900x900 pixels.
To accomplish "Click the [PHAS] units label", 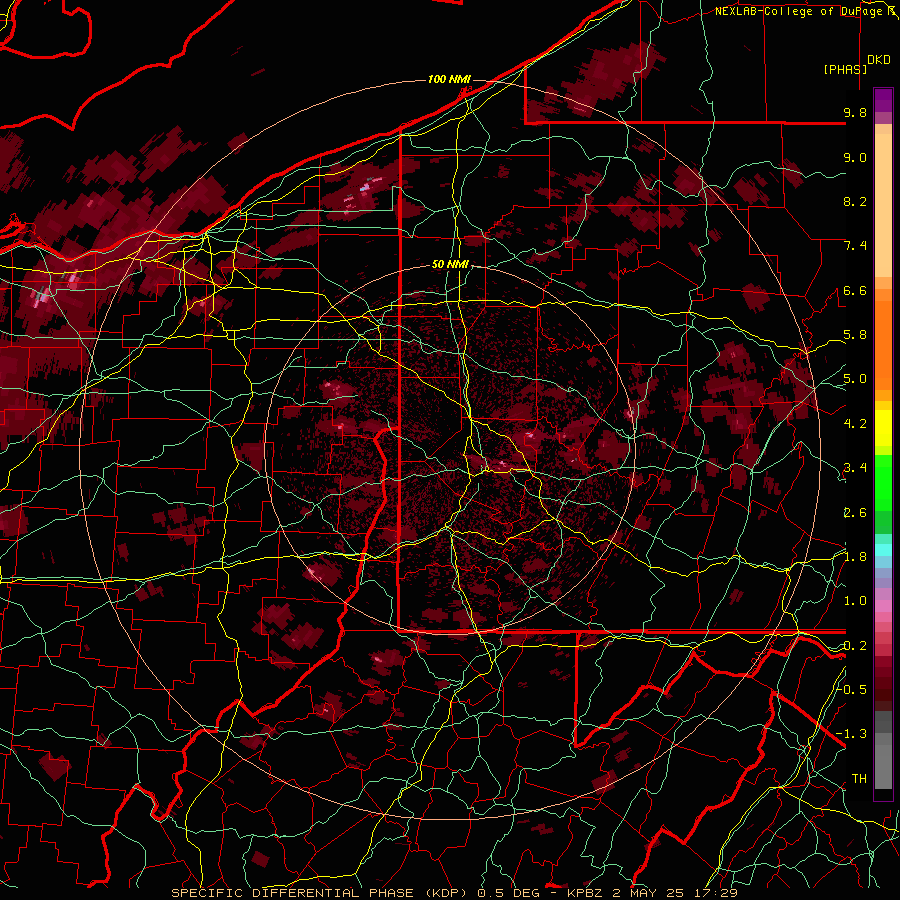I will point(845,69).
